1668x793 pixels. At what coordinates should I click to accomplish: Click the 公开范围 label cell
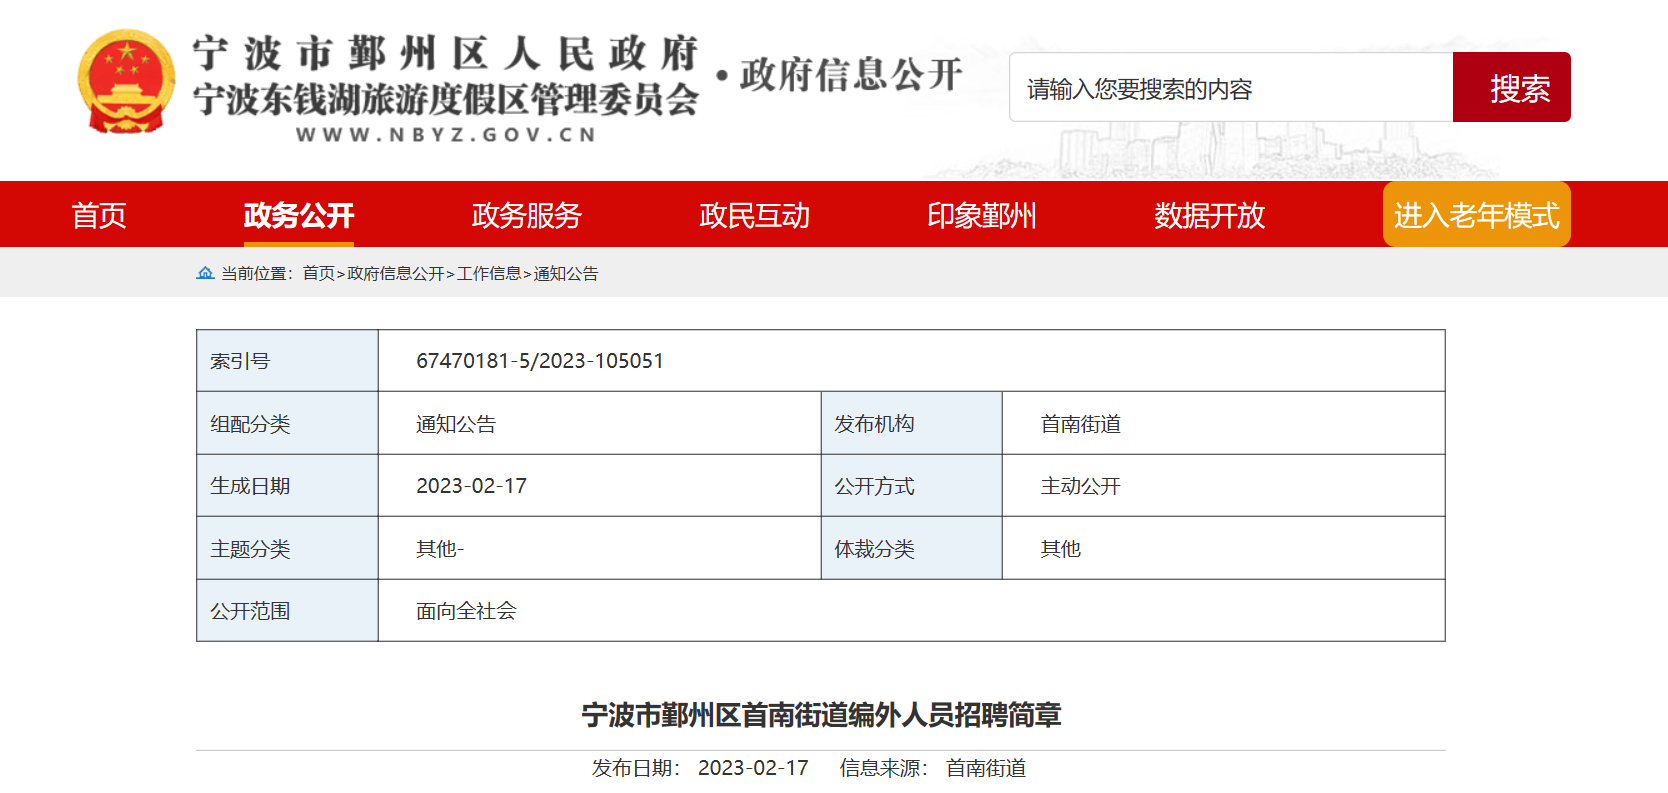click(x=287, y=611)
